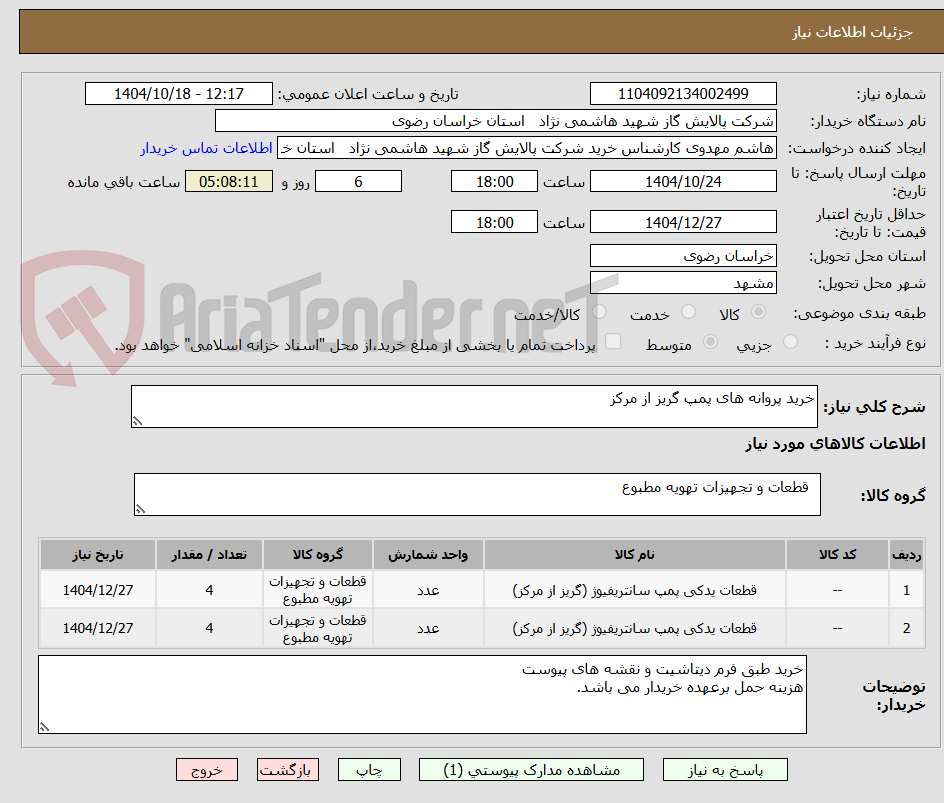Click the need date 1404/12/27 in row 2

click(x=98, y=628)
